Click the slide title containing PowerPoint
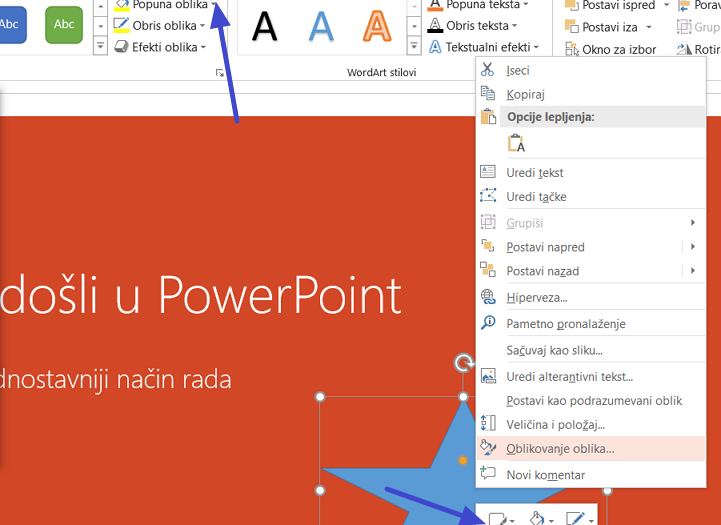 point(201,295)
